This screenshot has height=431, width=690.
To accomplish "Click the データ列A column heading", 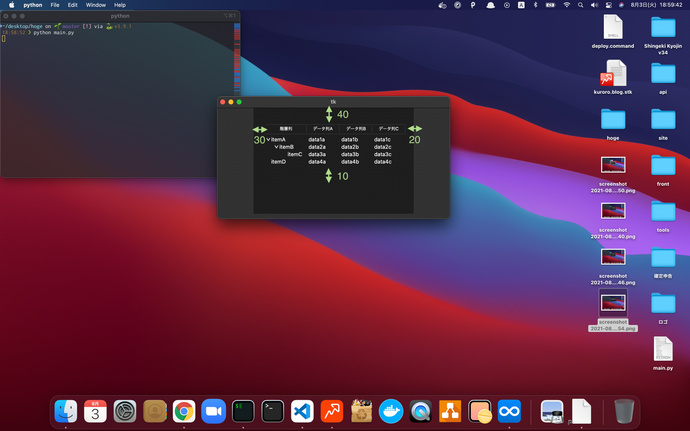I will [x=323, y=129].
